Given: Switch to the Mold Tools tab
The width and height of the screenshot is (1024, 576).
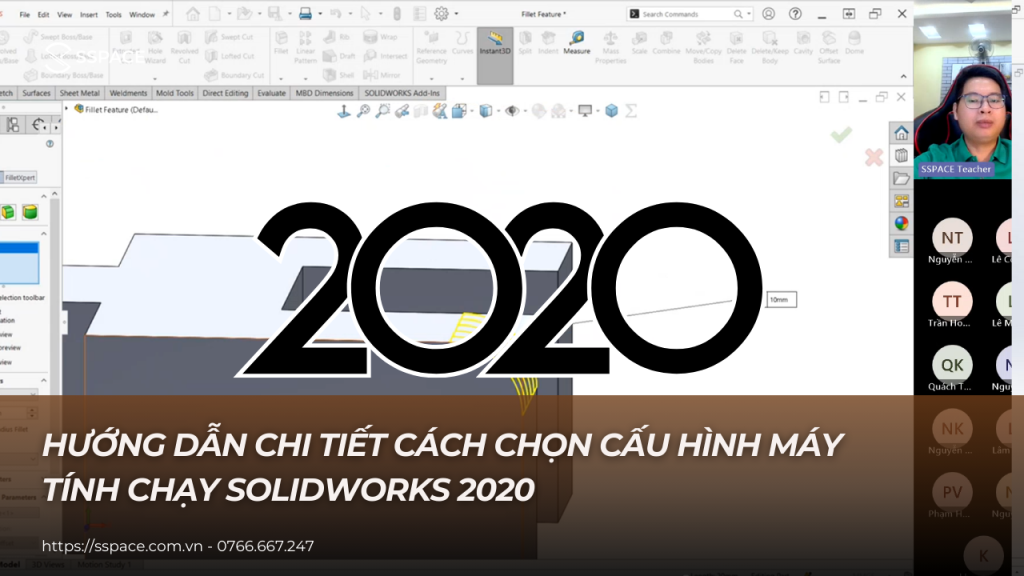Looking at the screenshot, I should 174,93.
